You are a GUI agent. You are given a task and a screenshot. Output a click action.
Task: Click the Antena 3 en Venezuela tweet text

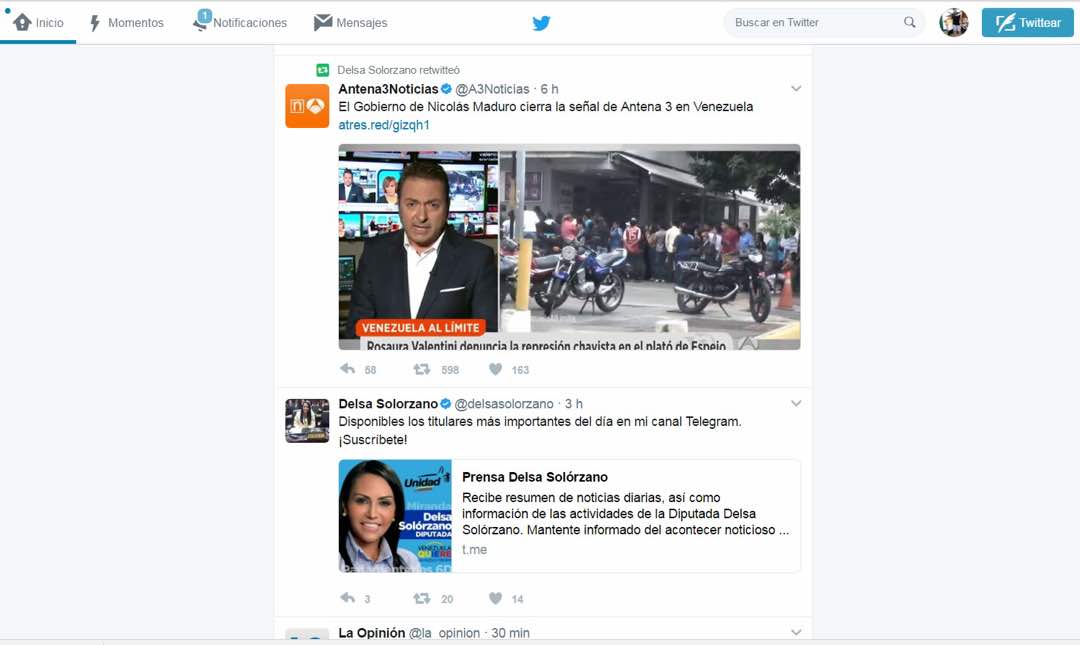tap(546, 107)
